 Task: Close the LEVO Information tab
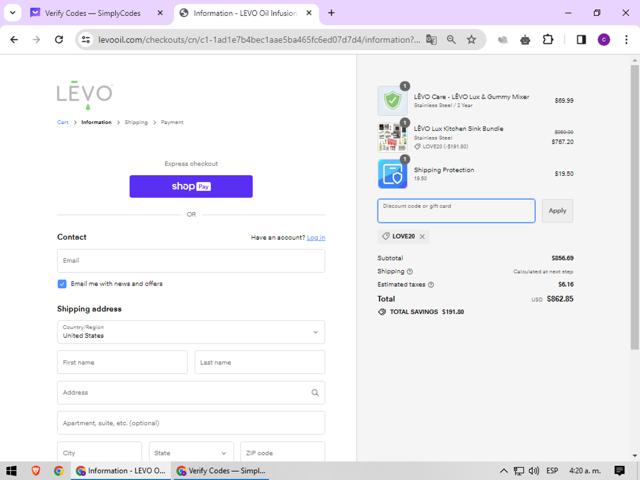coord(309,13)
